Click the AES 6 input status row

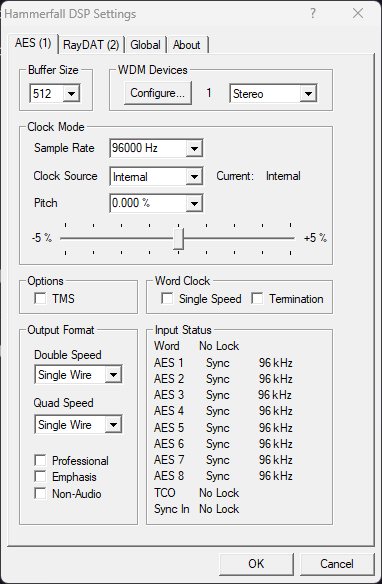coord(223,444)
